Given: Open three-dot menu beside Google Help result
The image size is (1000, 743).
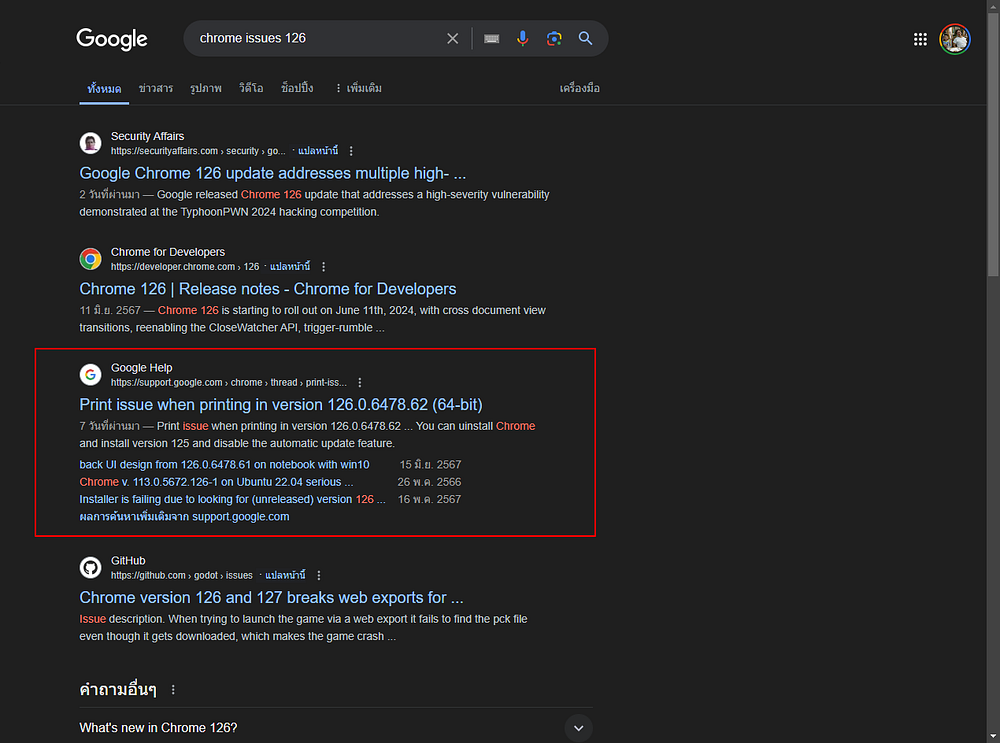Looking at the screenshot, I should (x=360, y=382).
